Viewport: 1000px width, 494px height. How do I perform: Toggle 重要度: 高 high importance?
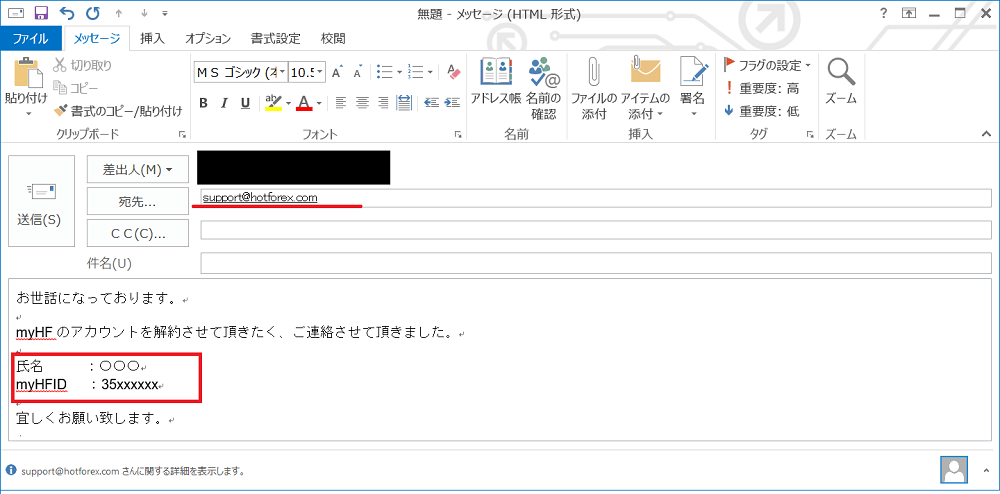[x=762, y=88]
